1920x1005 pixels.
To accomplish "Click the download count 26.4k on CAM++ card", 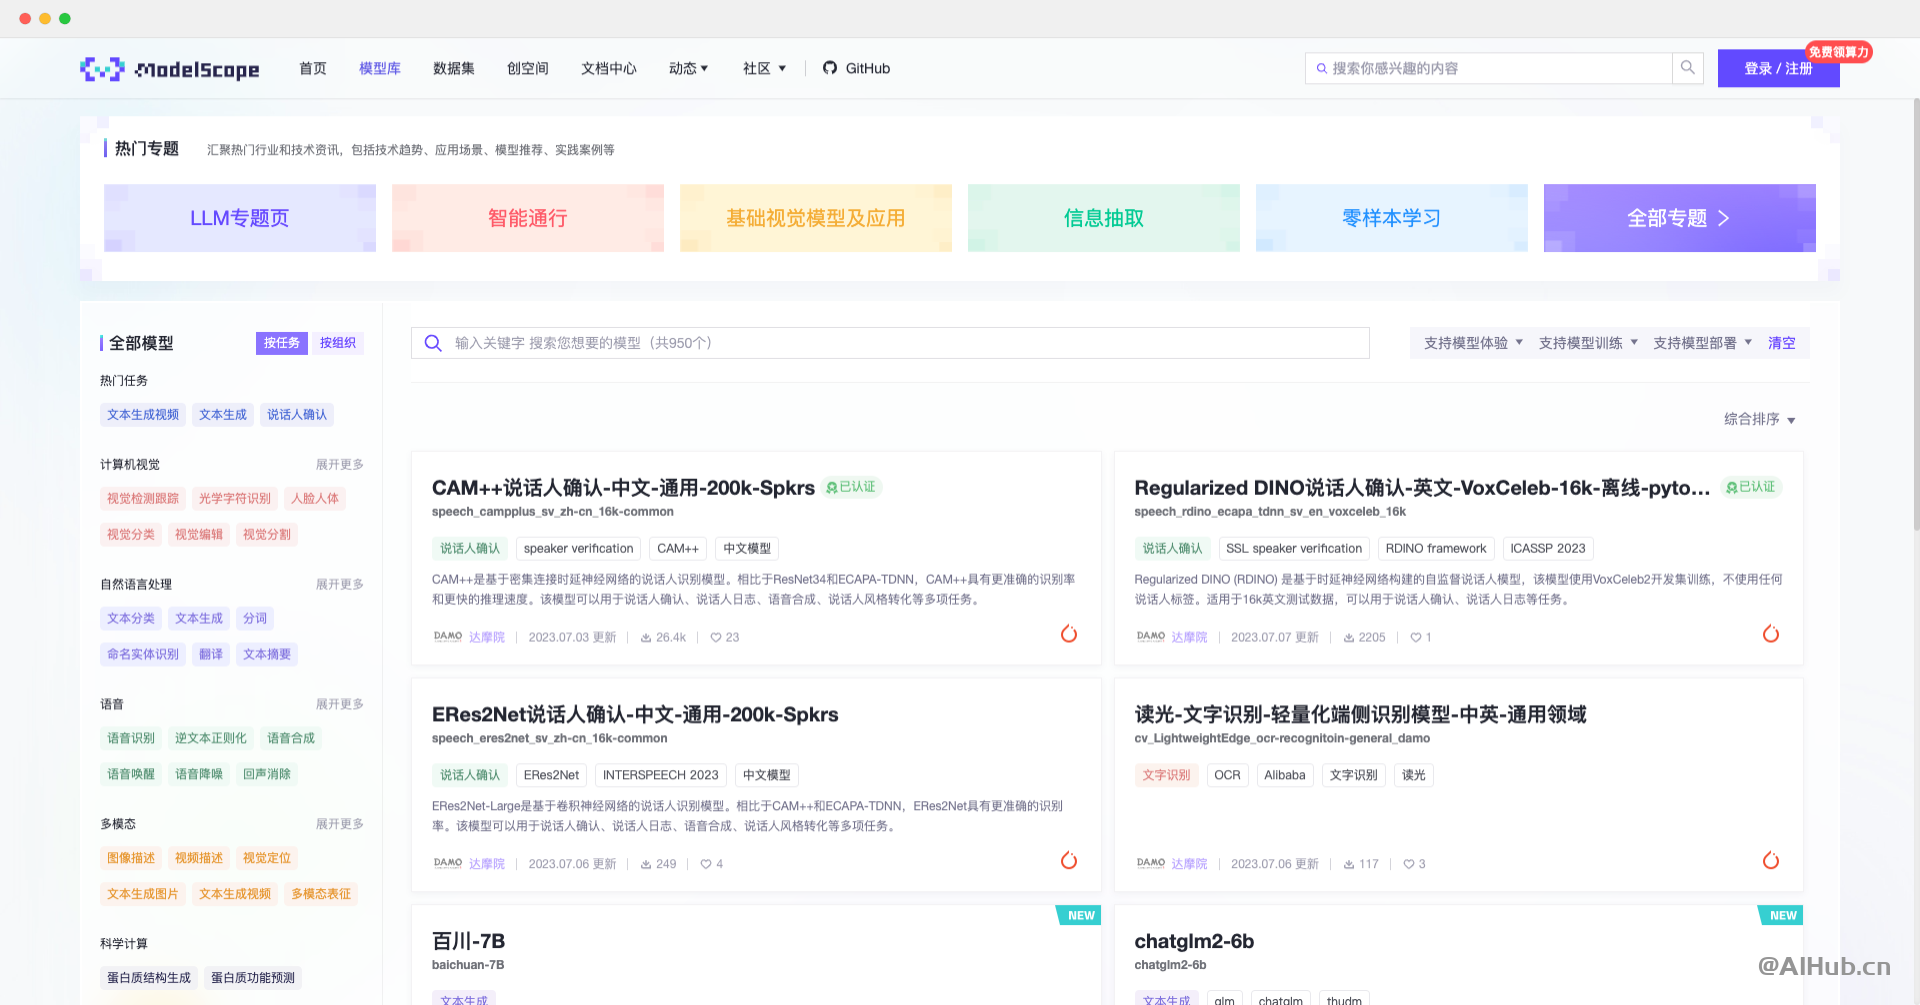I will coord(663,637).
